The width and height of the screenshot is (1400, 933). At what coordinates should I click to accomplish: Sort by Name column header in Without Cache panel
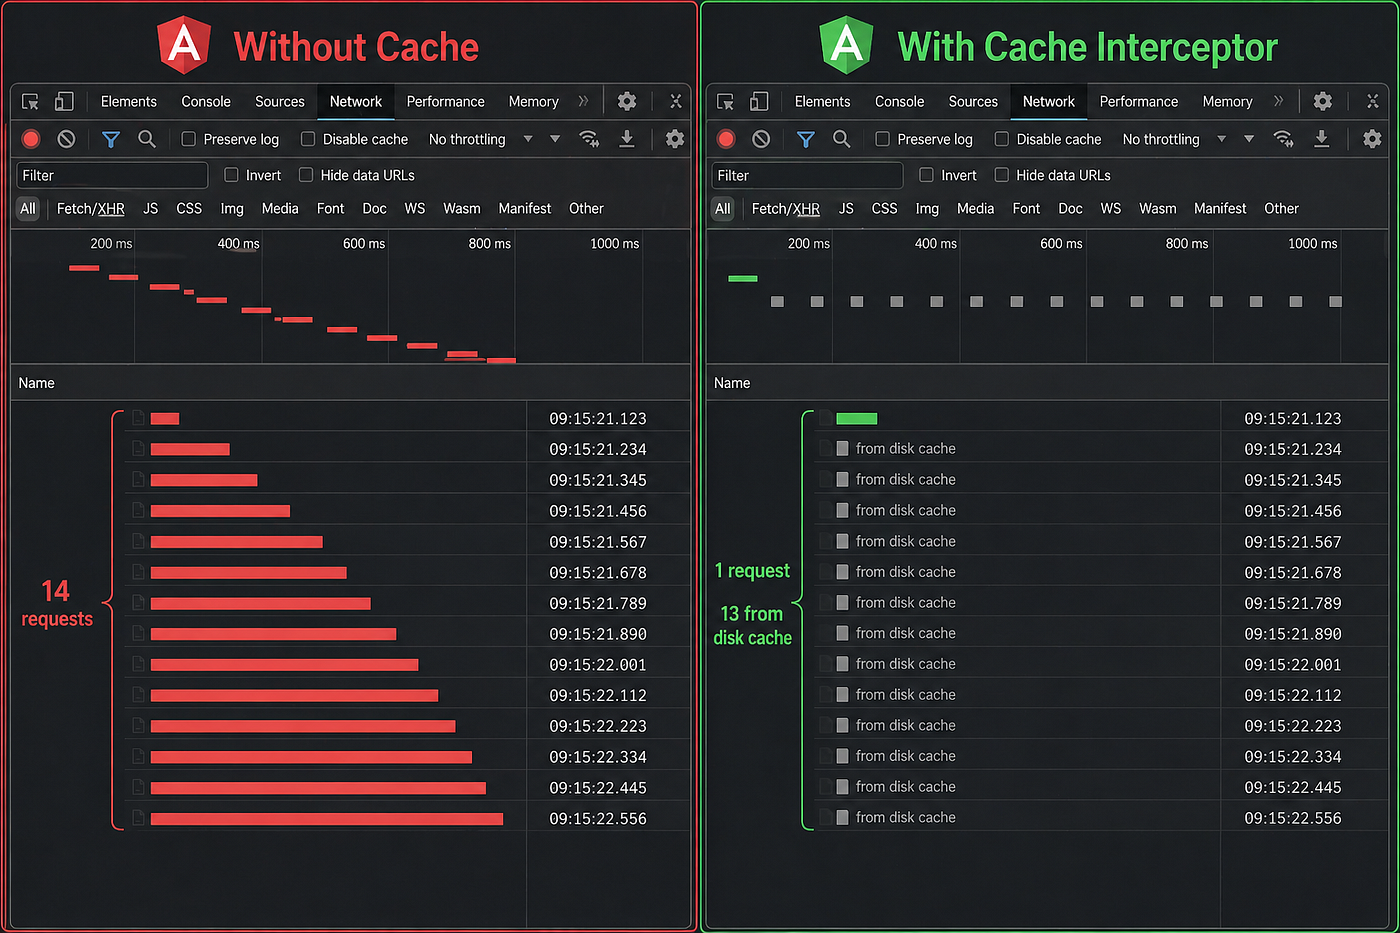pos(36,383)
